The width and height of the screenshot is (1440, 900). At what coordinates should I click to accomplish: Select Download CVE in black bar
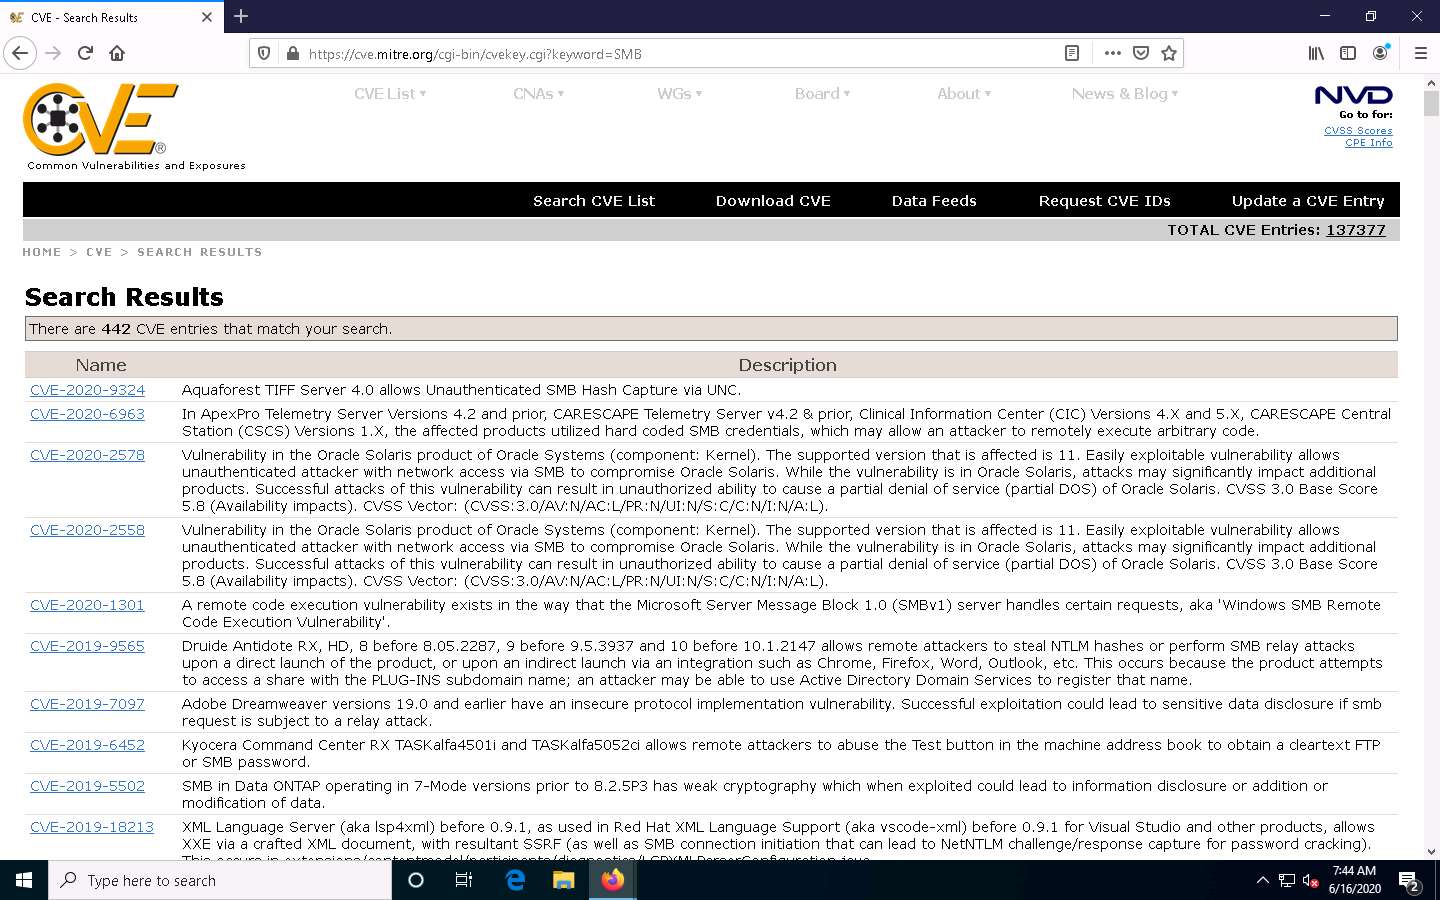click(773, 200)
